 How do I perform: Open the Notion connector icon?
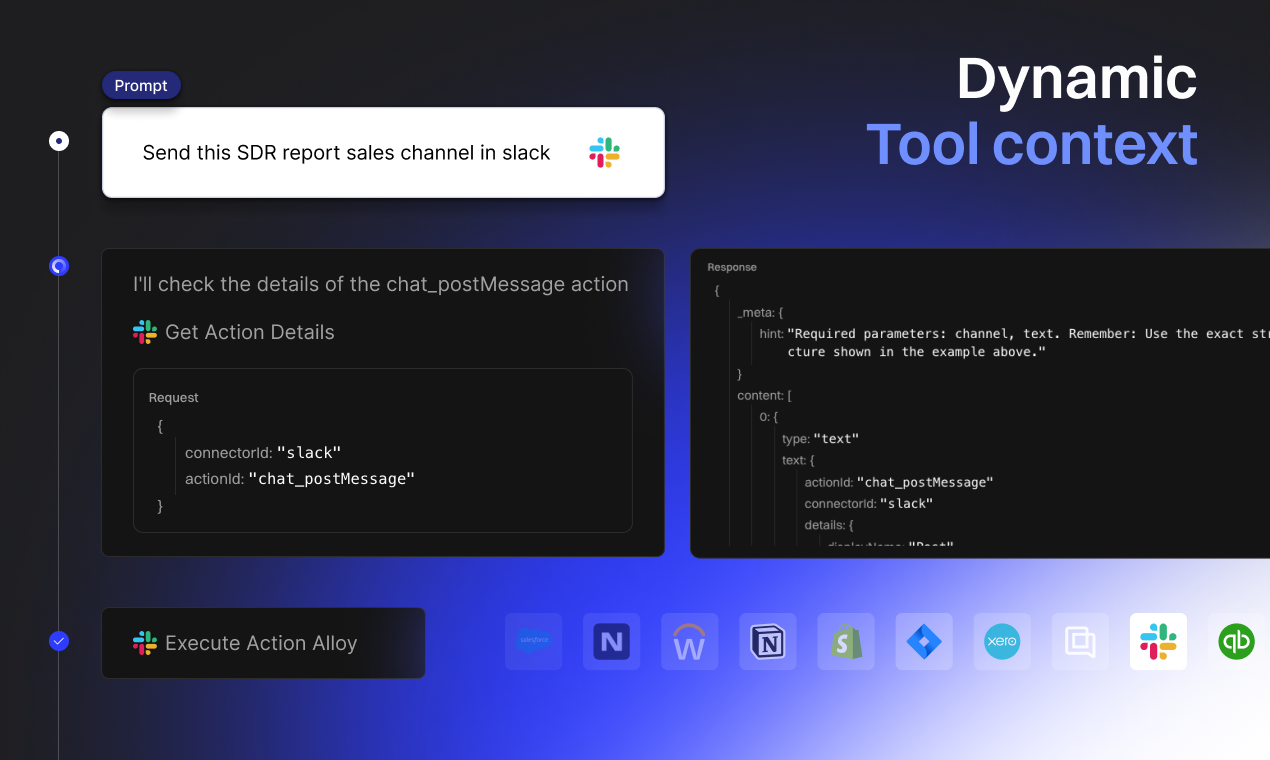click(767, 642)
